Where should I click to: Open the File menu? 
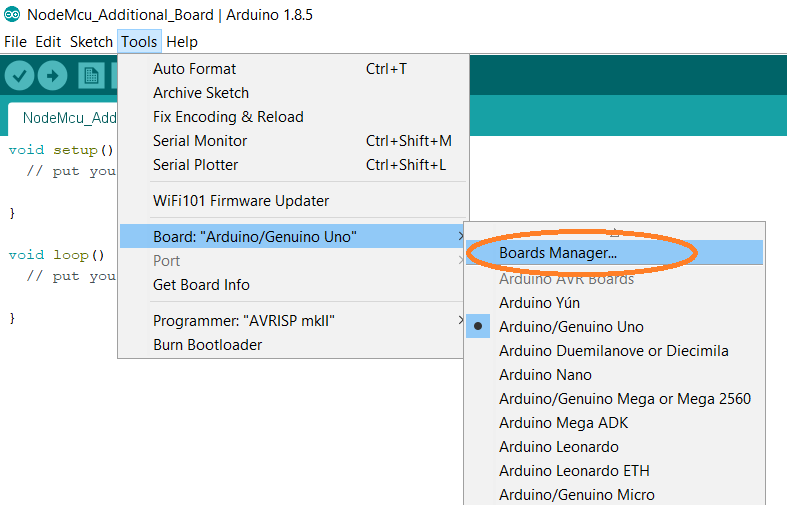click(15, 42)
